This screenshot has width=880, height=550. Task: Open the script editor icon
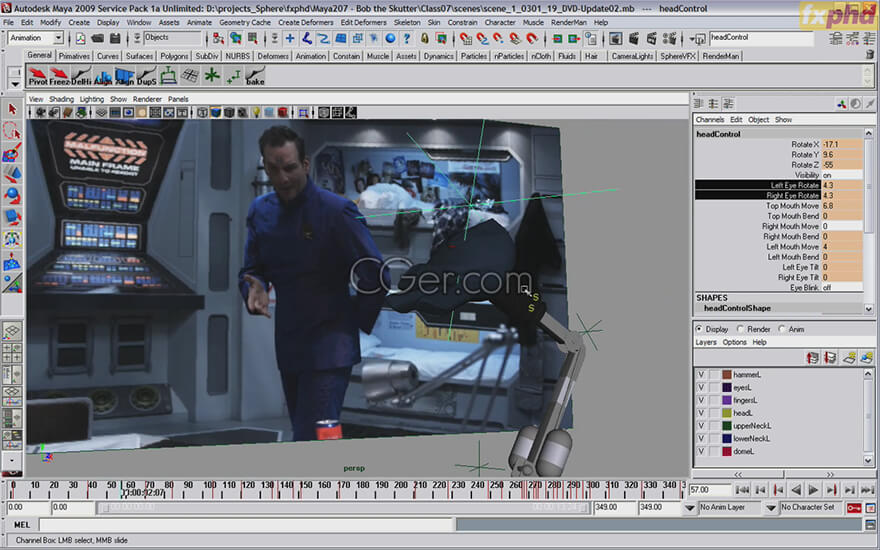coord(870,525)
